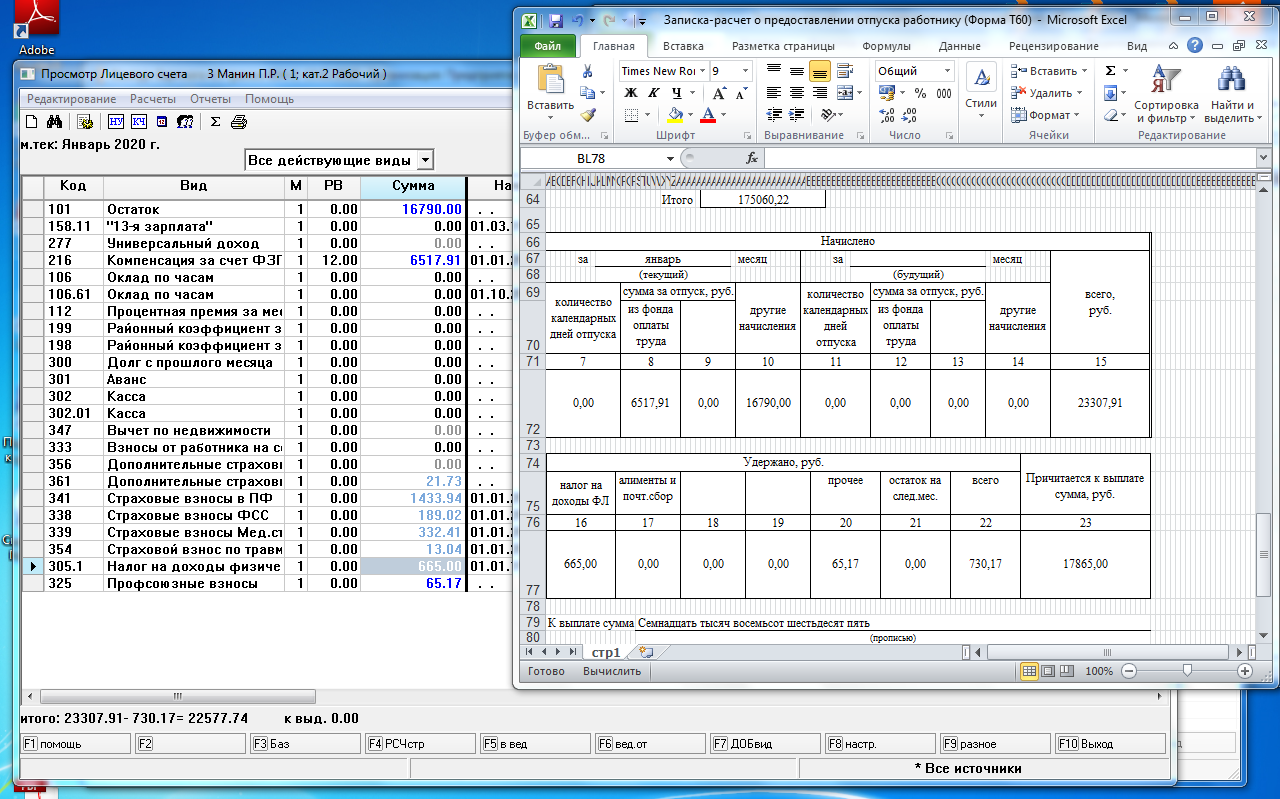
Task: Expand the Name Box dropdown BL78
Action: [x=670, y=158]
